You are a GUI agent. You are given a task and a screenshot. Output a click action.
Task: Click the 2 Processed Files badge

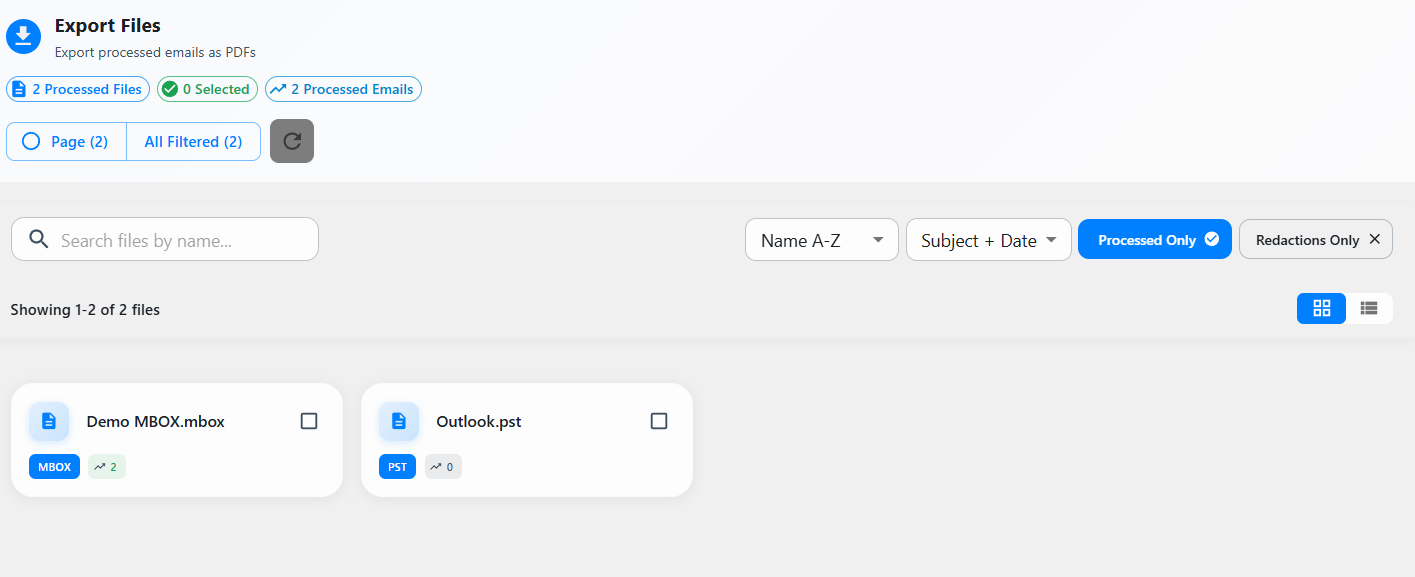tap(78, 89)
